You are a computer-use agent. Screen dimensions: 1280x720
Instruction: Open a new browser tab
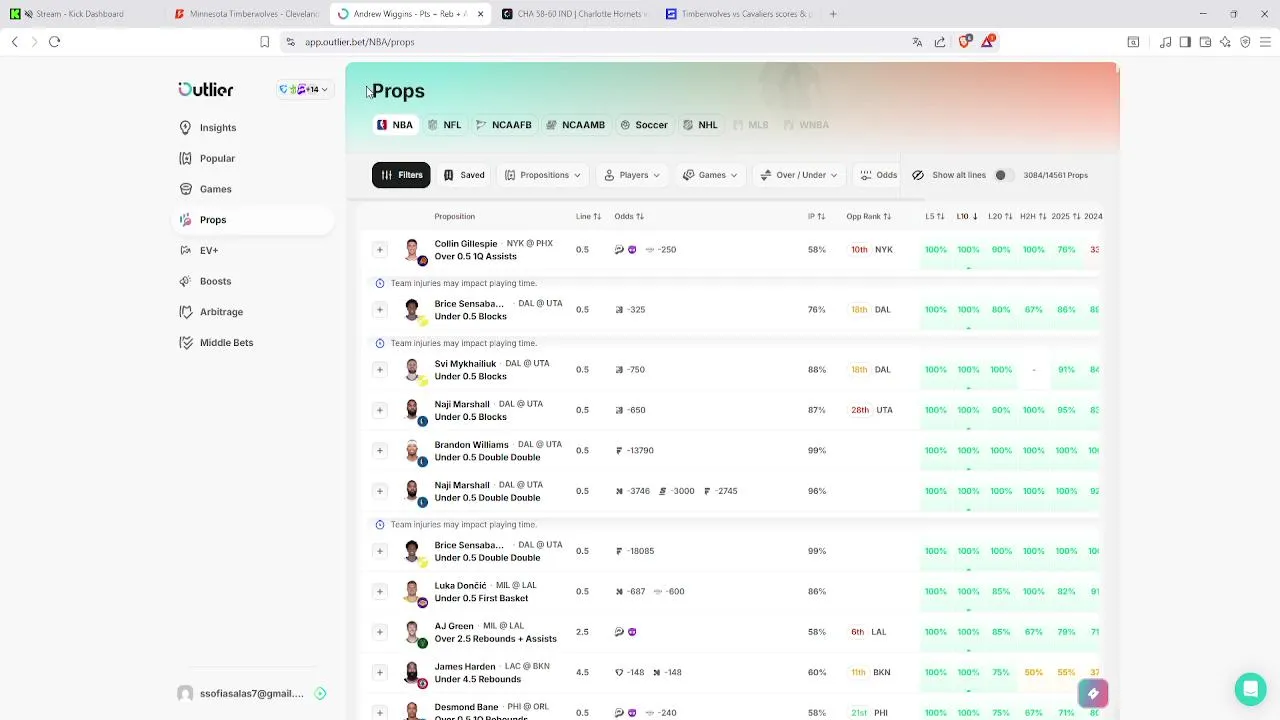(833, 14)
